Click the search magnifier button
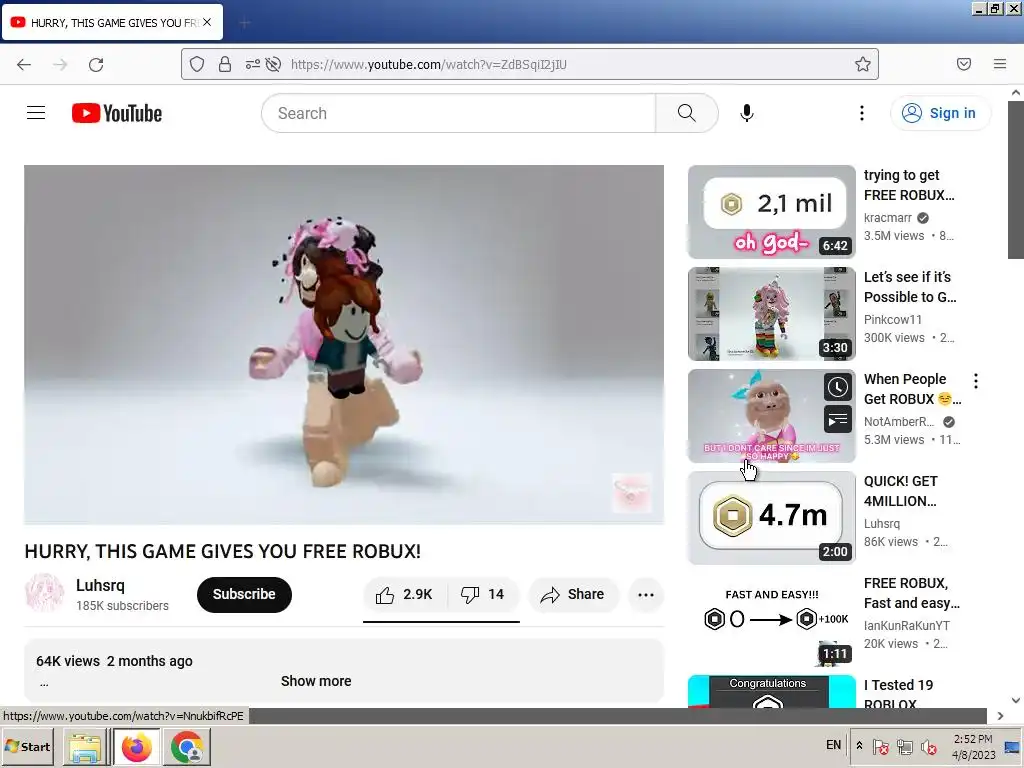 (x=686, y=113)
